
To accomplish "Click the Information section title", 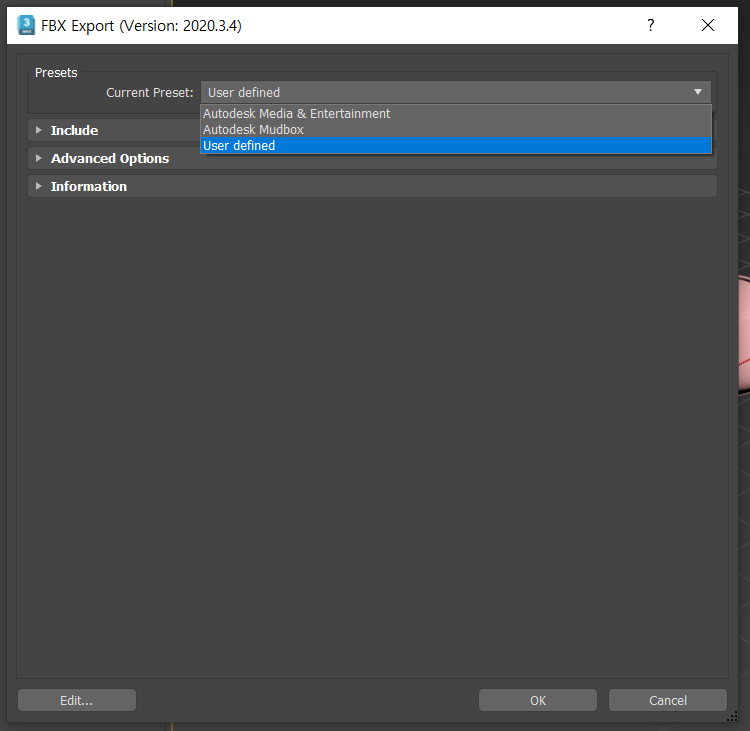I will pyautogui.click(x=89, y=186).
